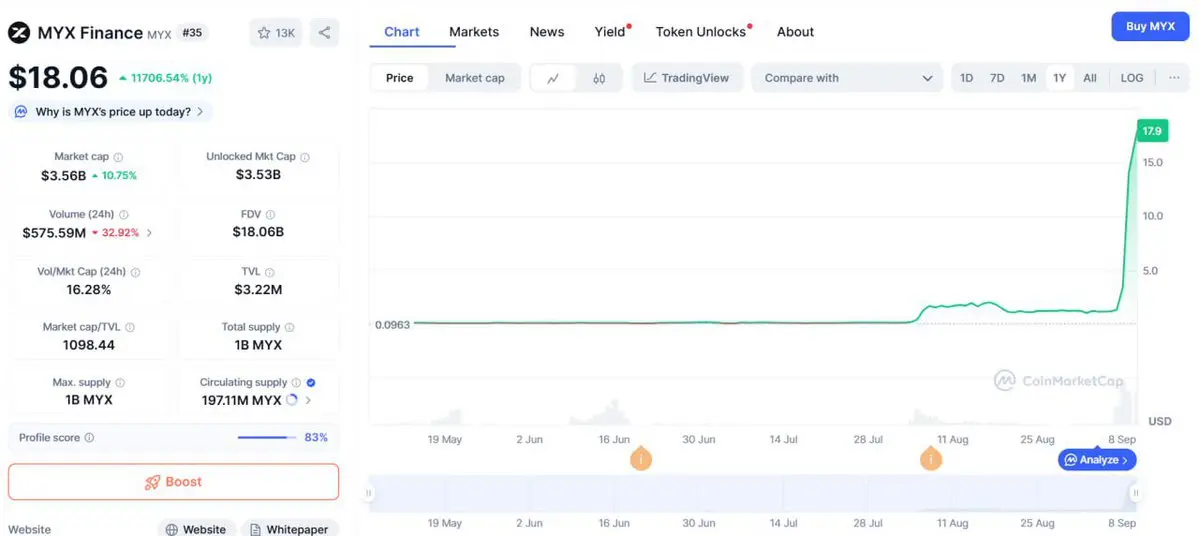Open the share icon button
The width and height of the screenshot is (1199, 536).
pos(324,33)
